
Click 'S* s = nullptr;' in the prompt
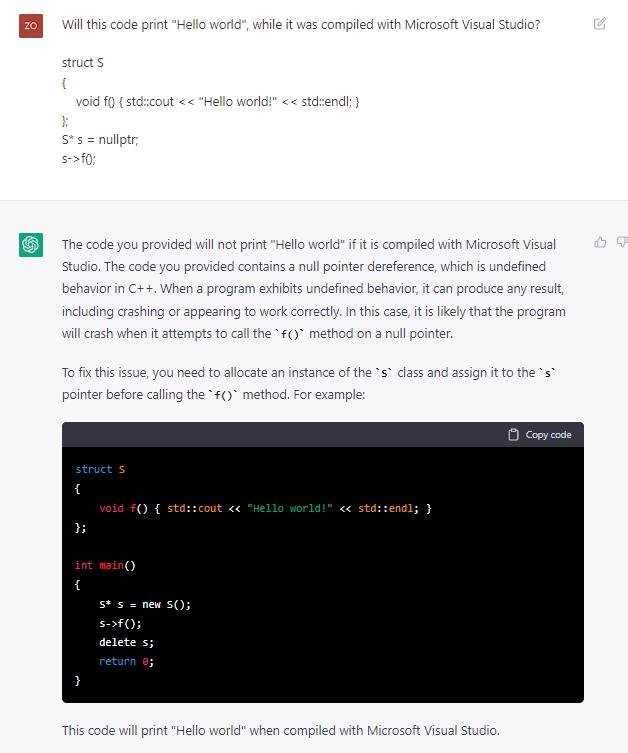tap(100, 140)
